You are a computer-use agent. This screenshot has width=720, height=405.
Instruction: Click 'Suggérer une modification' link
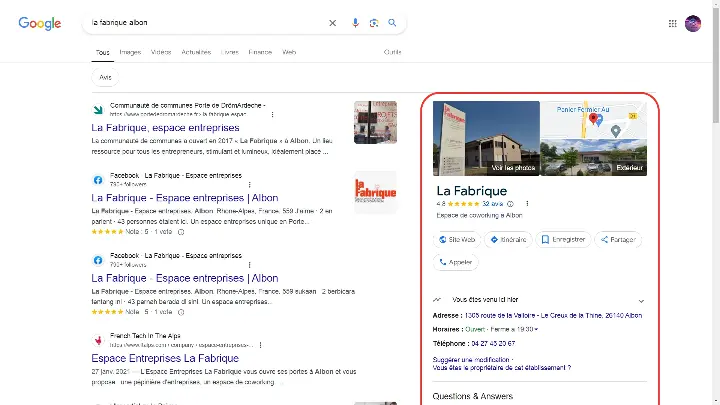tap(471, 360)
